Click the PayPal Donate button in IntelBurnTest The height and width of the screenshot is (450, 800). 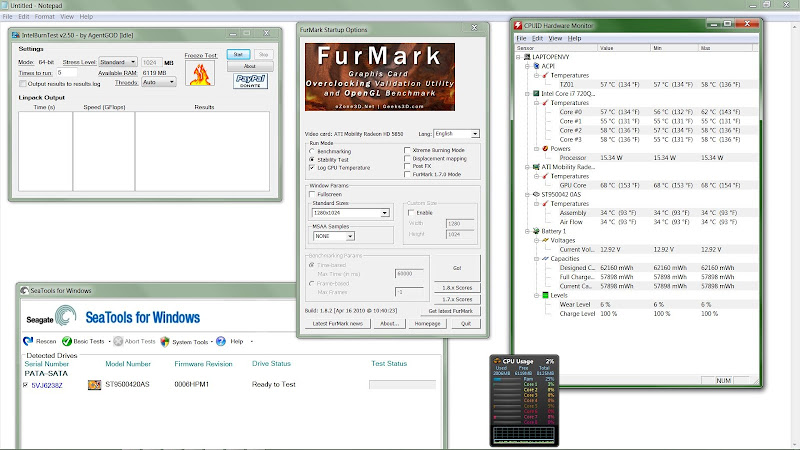tap(250, 81)
